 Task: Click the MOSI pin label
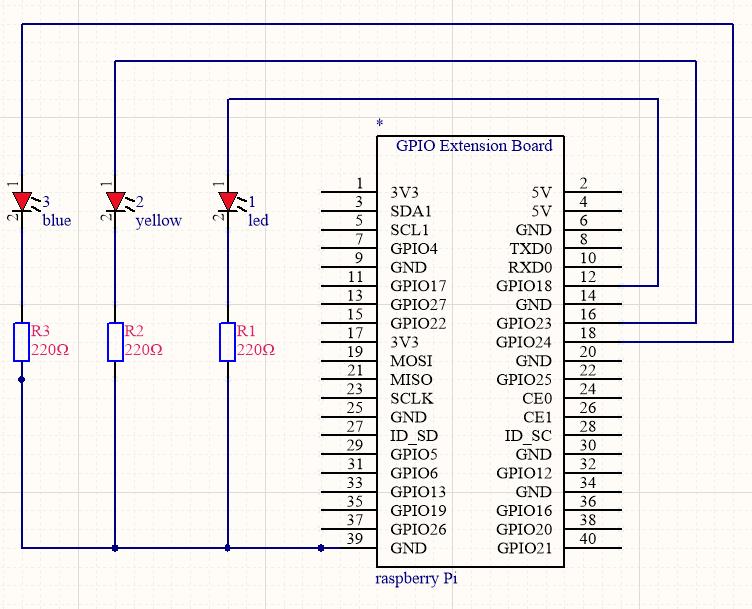[x=411, y=361]
